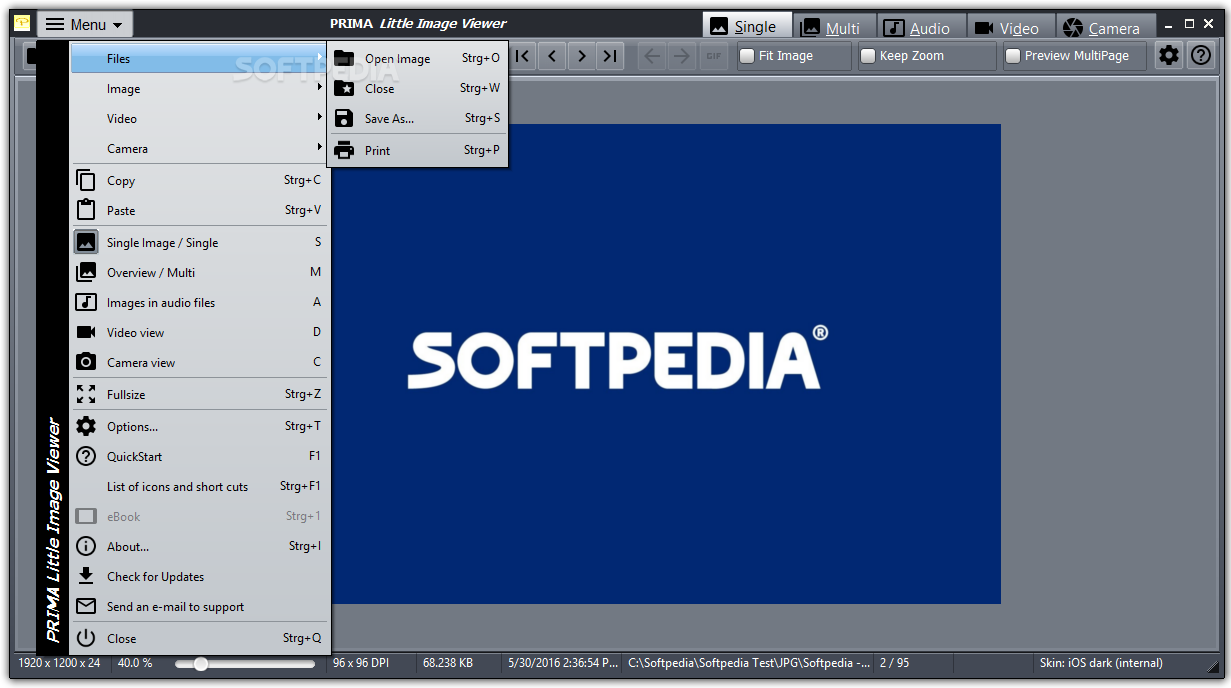The height and width of the screenshot is (688, 1231).
Task: Expand the Camera submenu
Action: click(x=200, y=148)
